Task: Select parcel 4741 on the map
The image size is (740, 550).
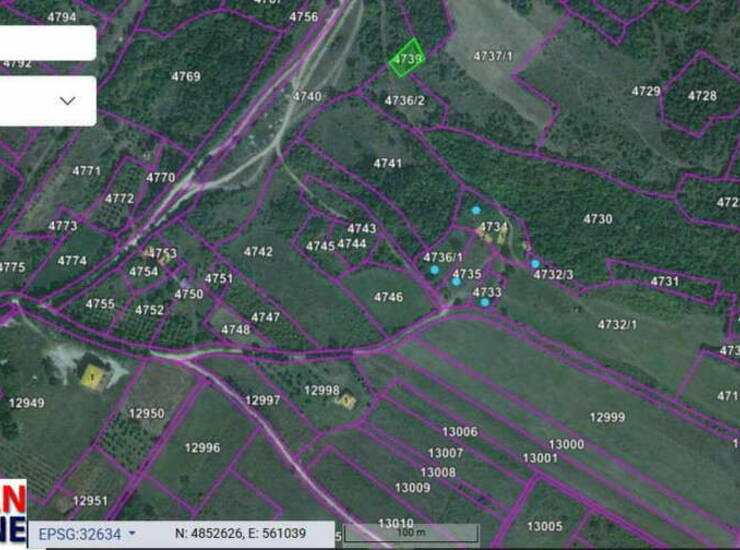Action: tap(387, 163)
